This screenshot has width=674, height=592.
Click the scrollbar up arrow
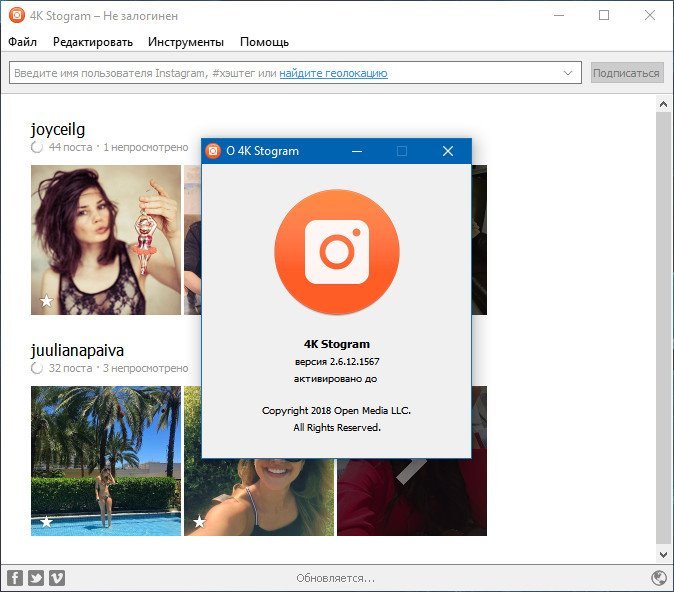[663, 104]
